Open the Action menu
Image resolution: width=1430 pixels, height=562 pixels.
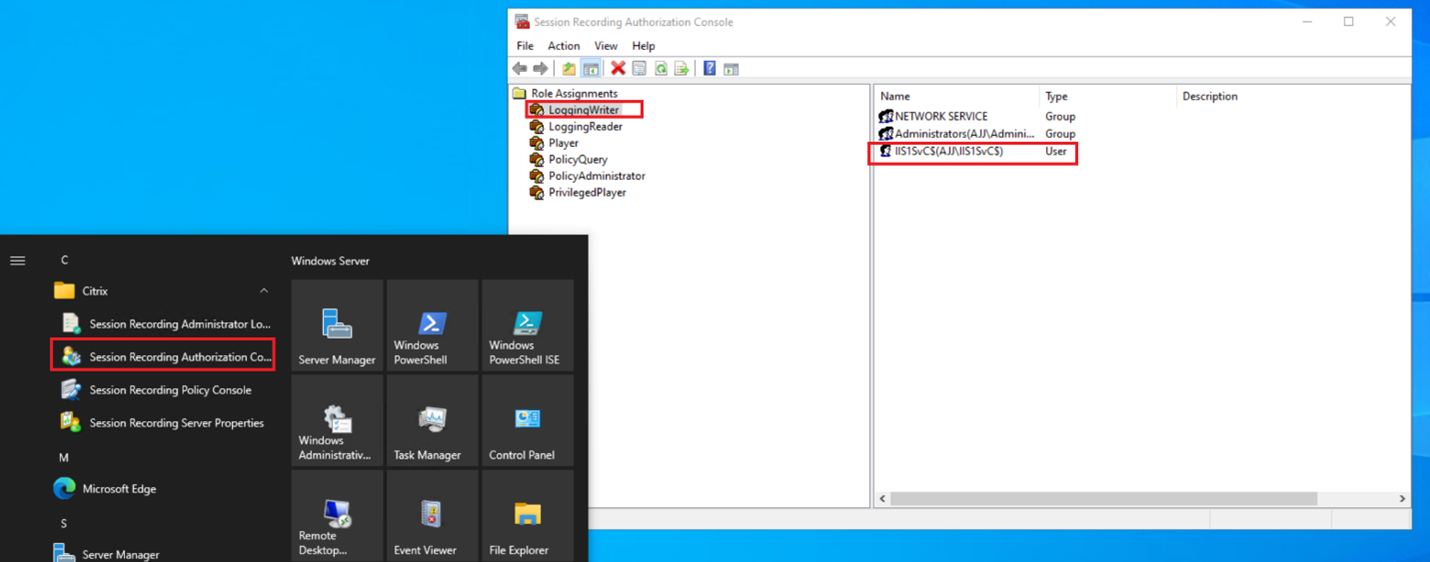coord(563,46)
